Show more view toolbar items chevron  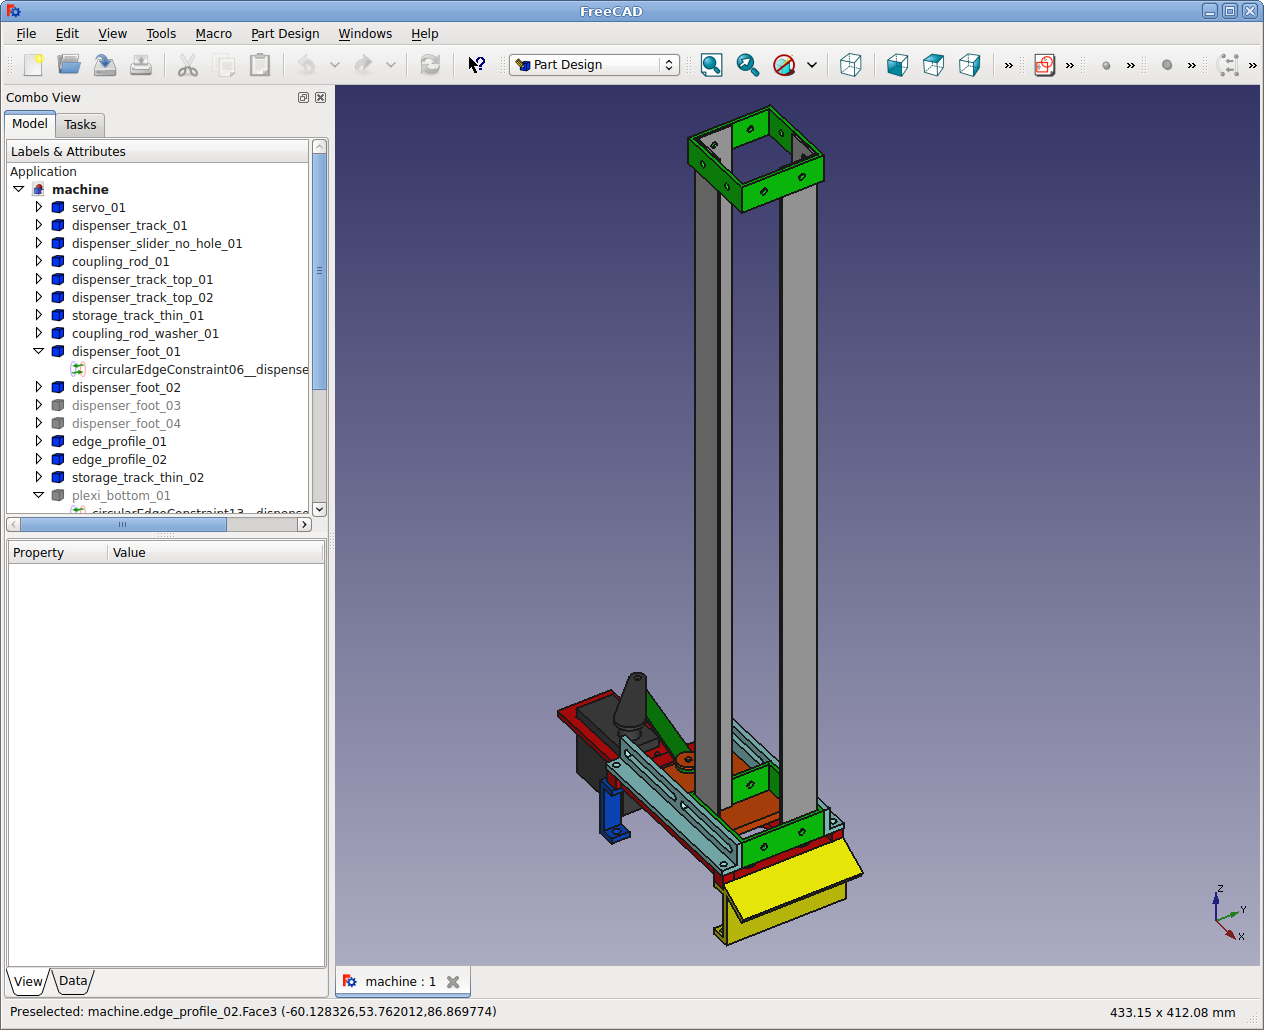(1008, 65)
